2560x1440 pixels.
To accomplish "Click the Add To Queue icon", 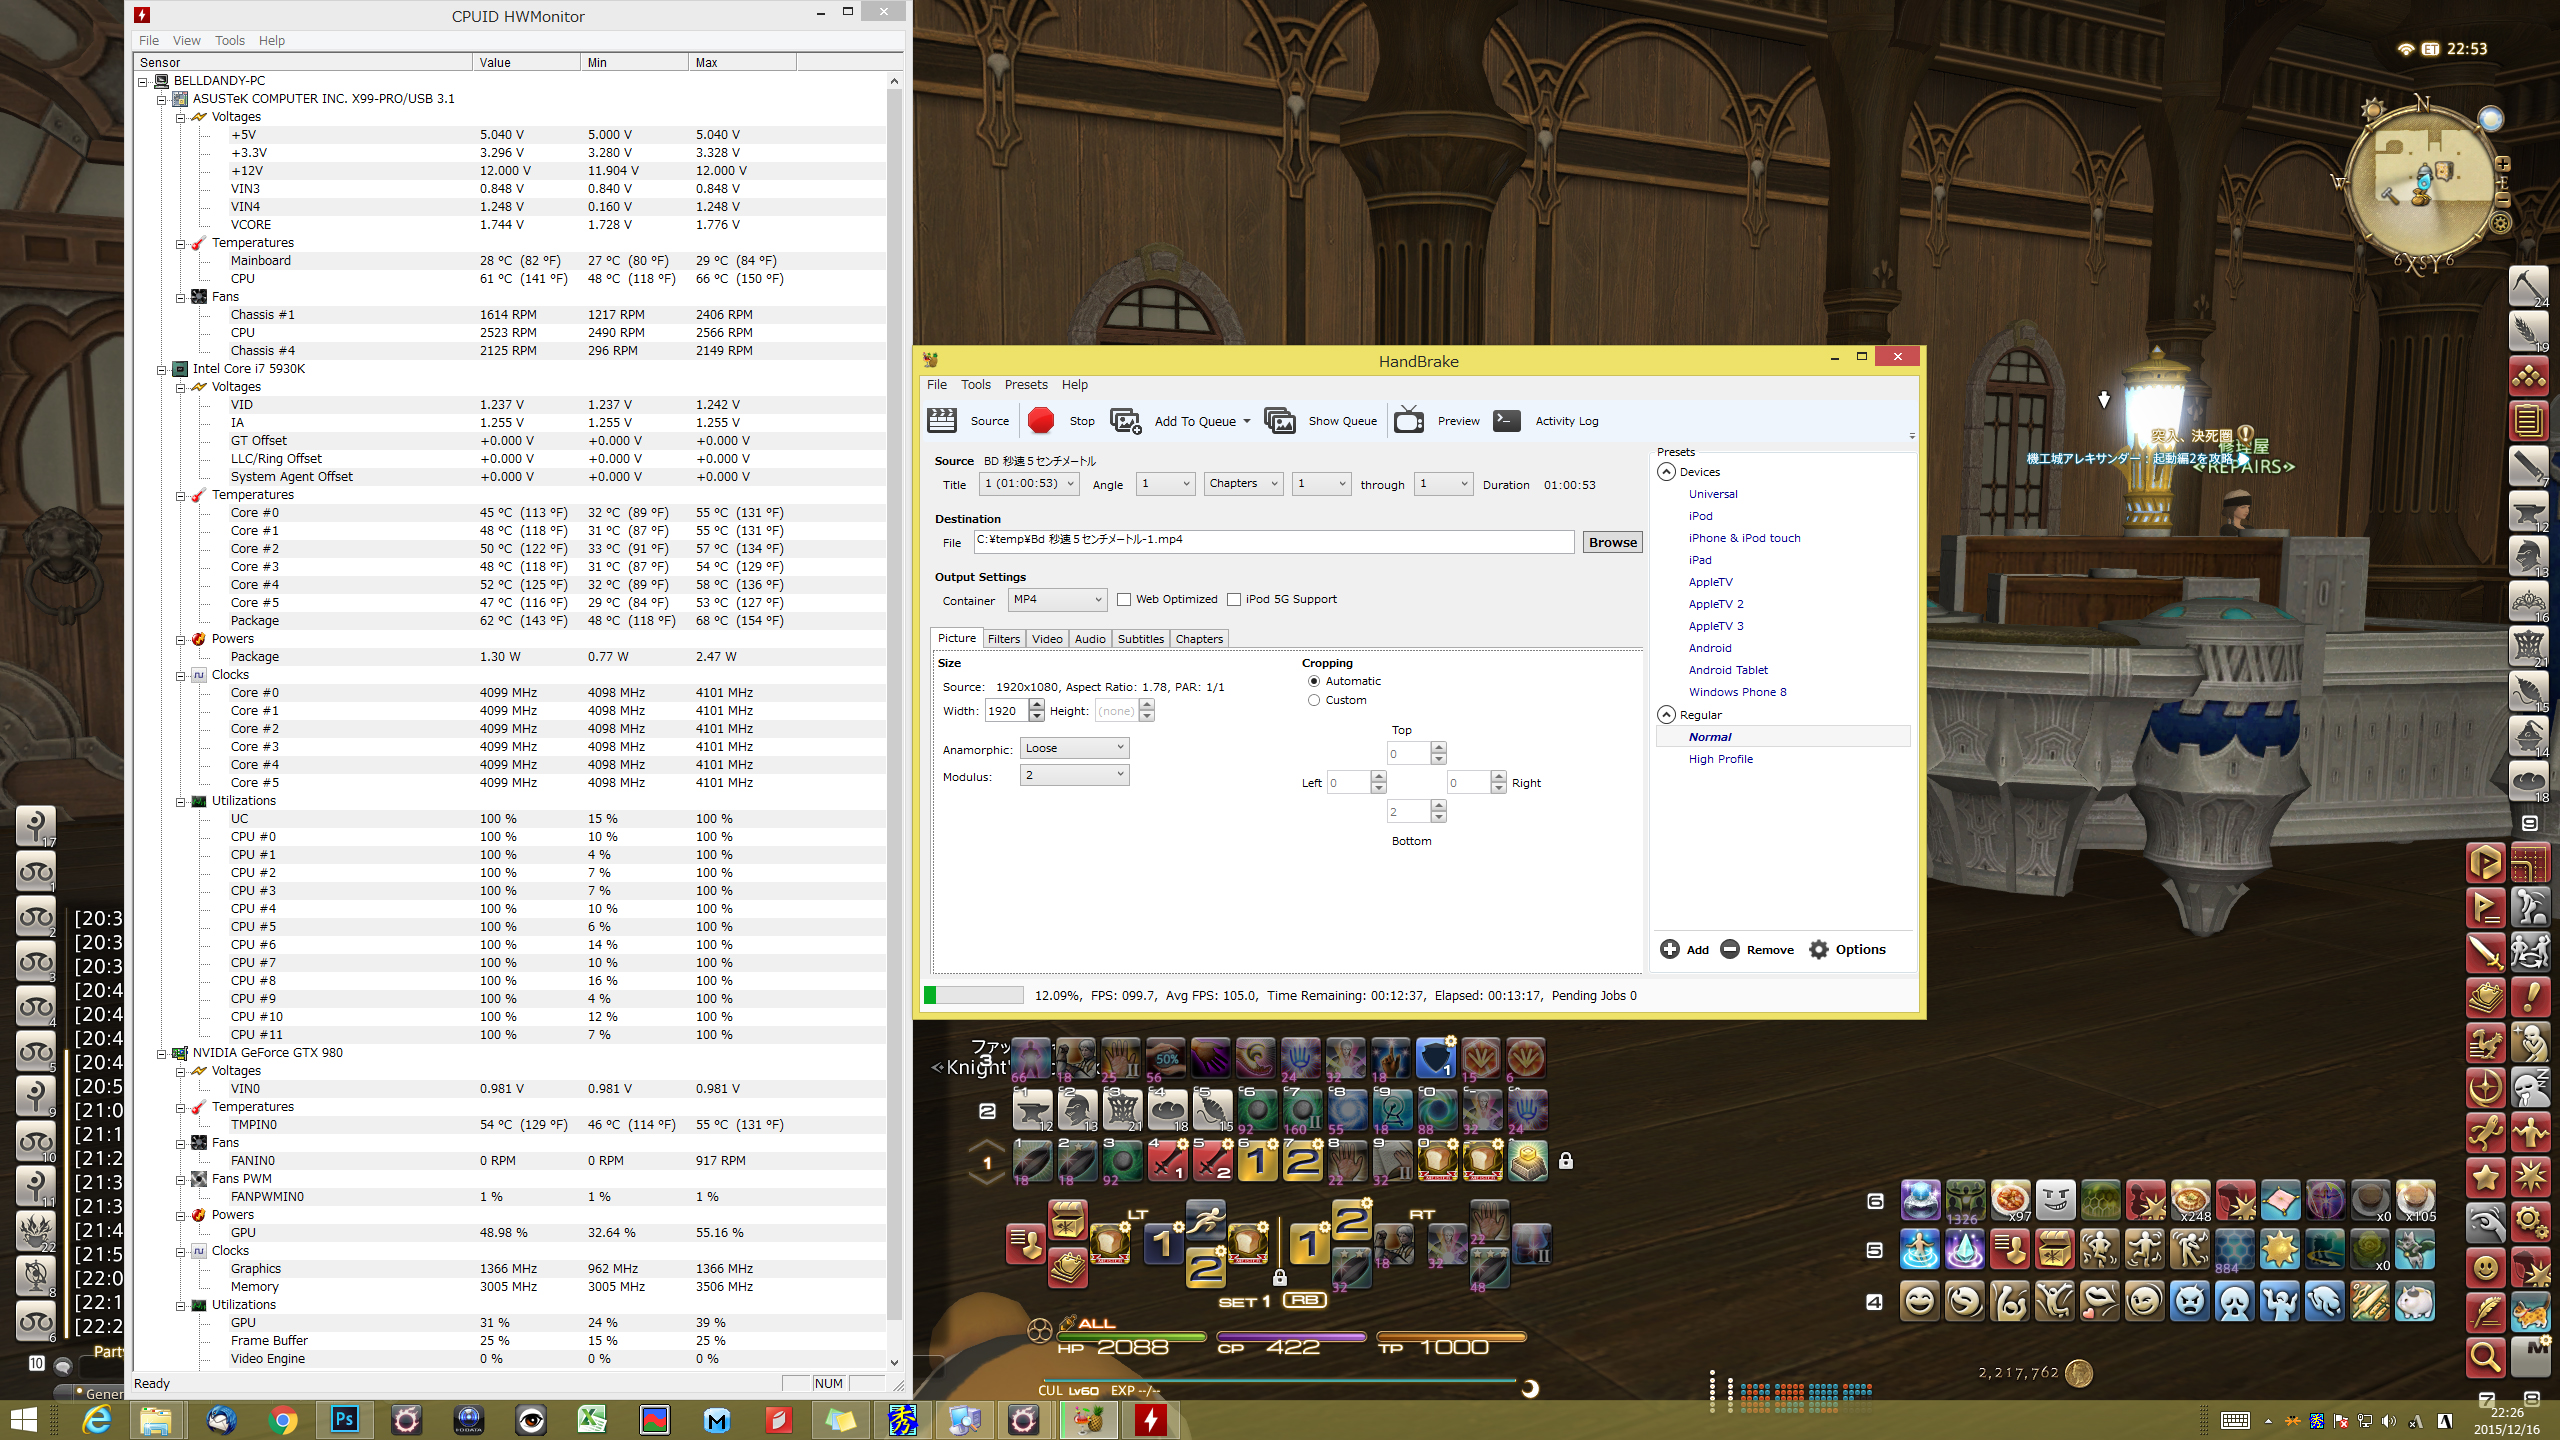I will pos(1126,421).
